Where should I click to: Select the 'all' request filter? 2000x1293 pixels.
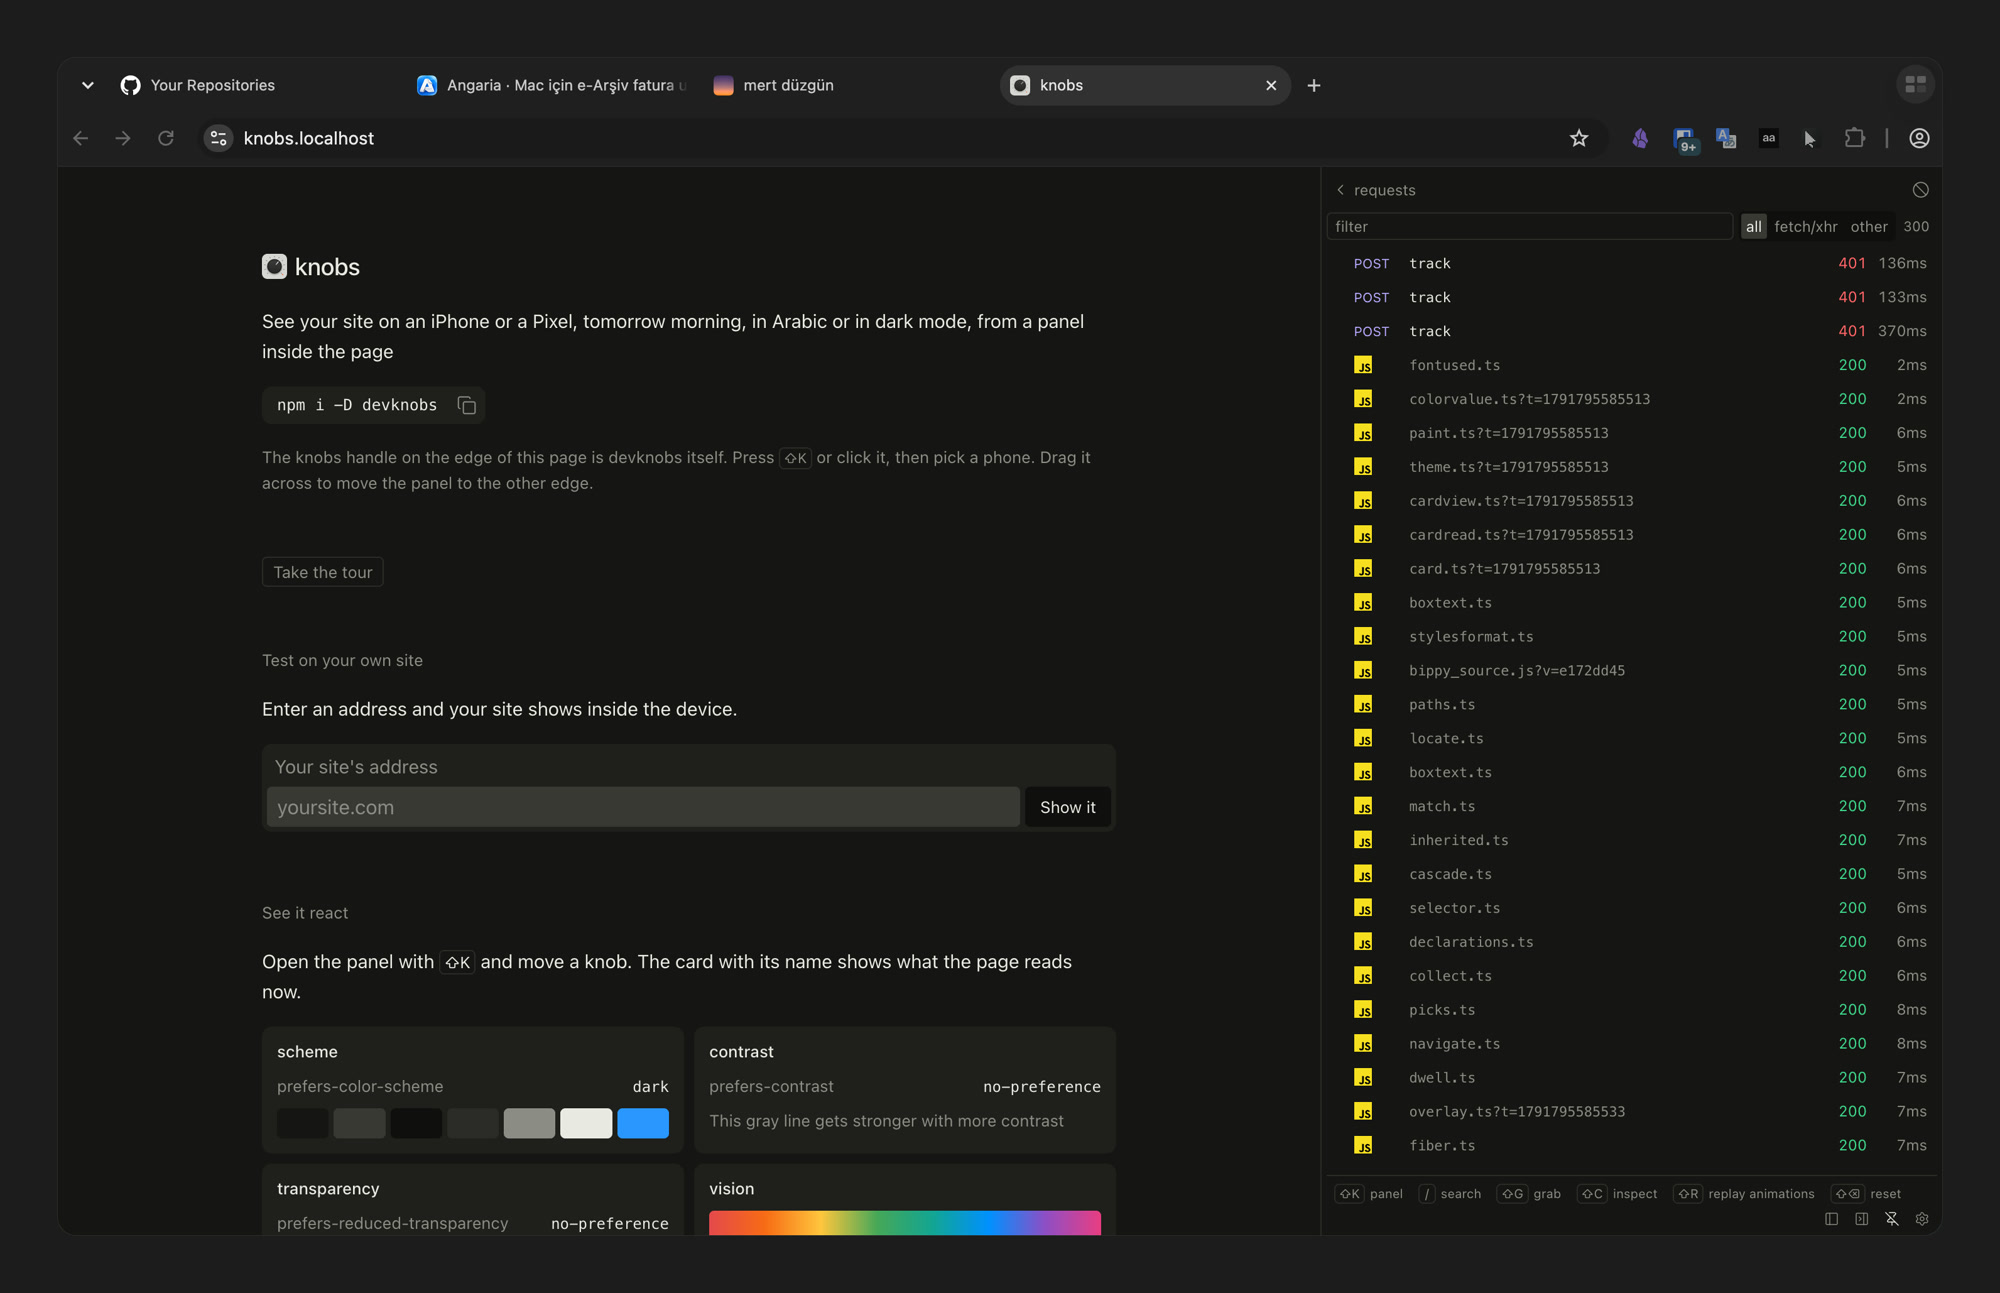(x=1754, y=227)
